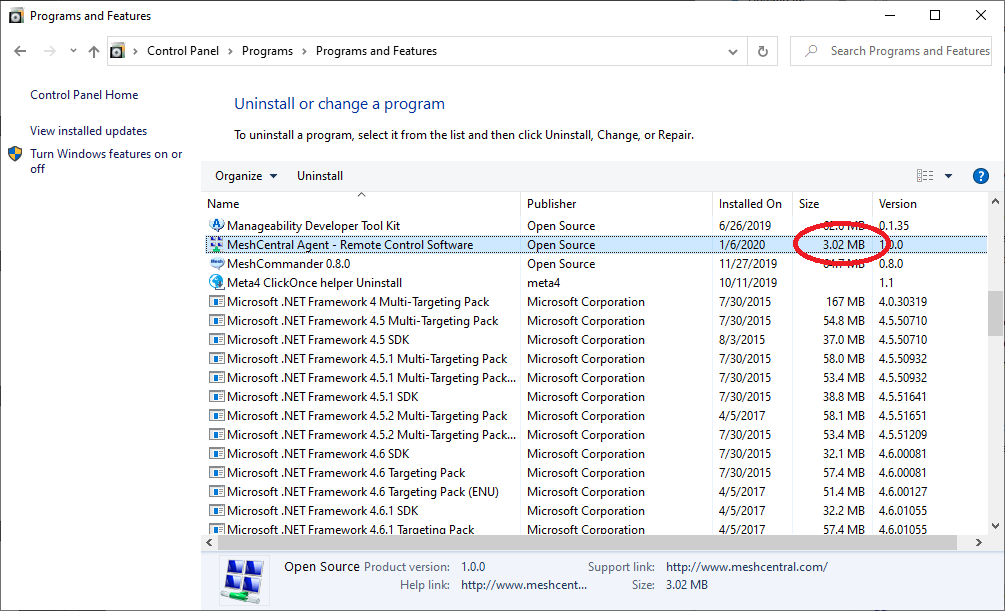Select .NET Framework 4.6 SDK icon
The width and height of the screenshot is (1005, 611).
217,453
